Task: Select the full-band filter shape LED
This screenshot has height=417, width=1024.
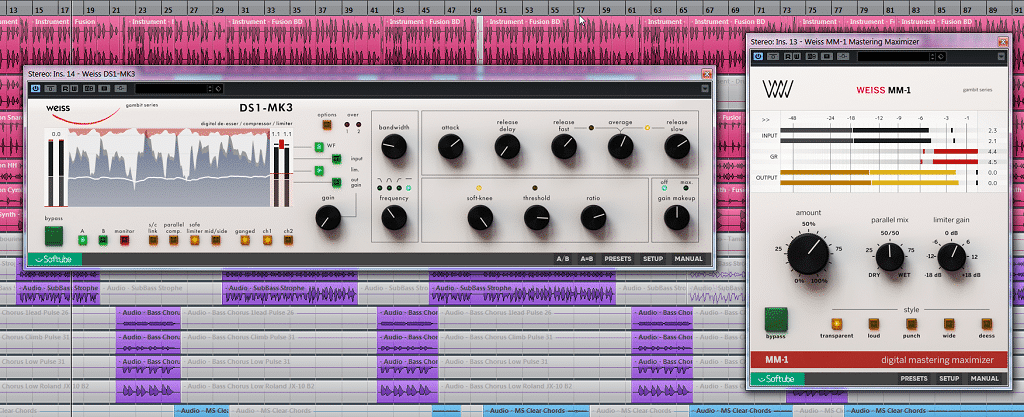Action: 408,188
